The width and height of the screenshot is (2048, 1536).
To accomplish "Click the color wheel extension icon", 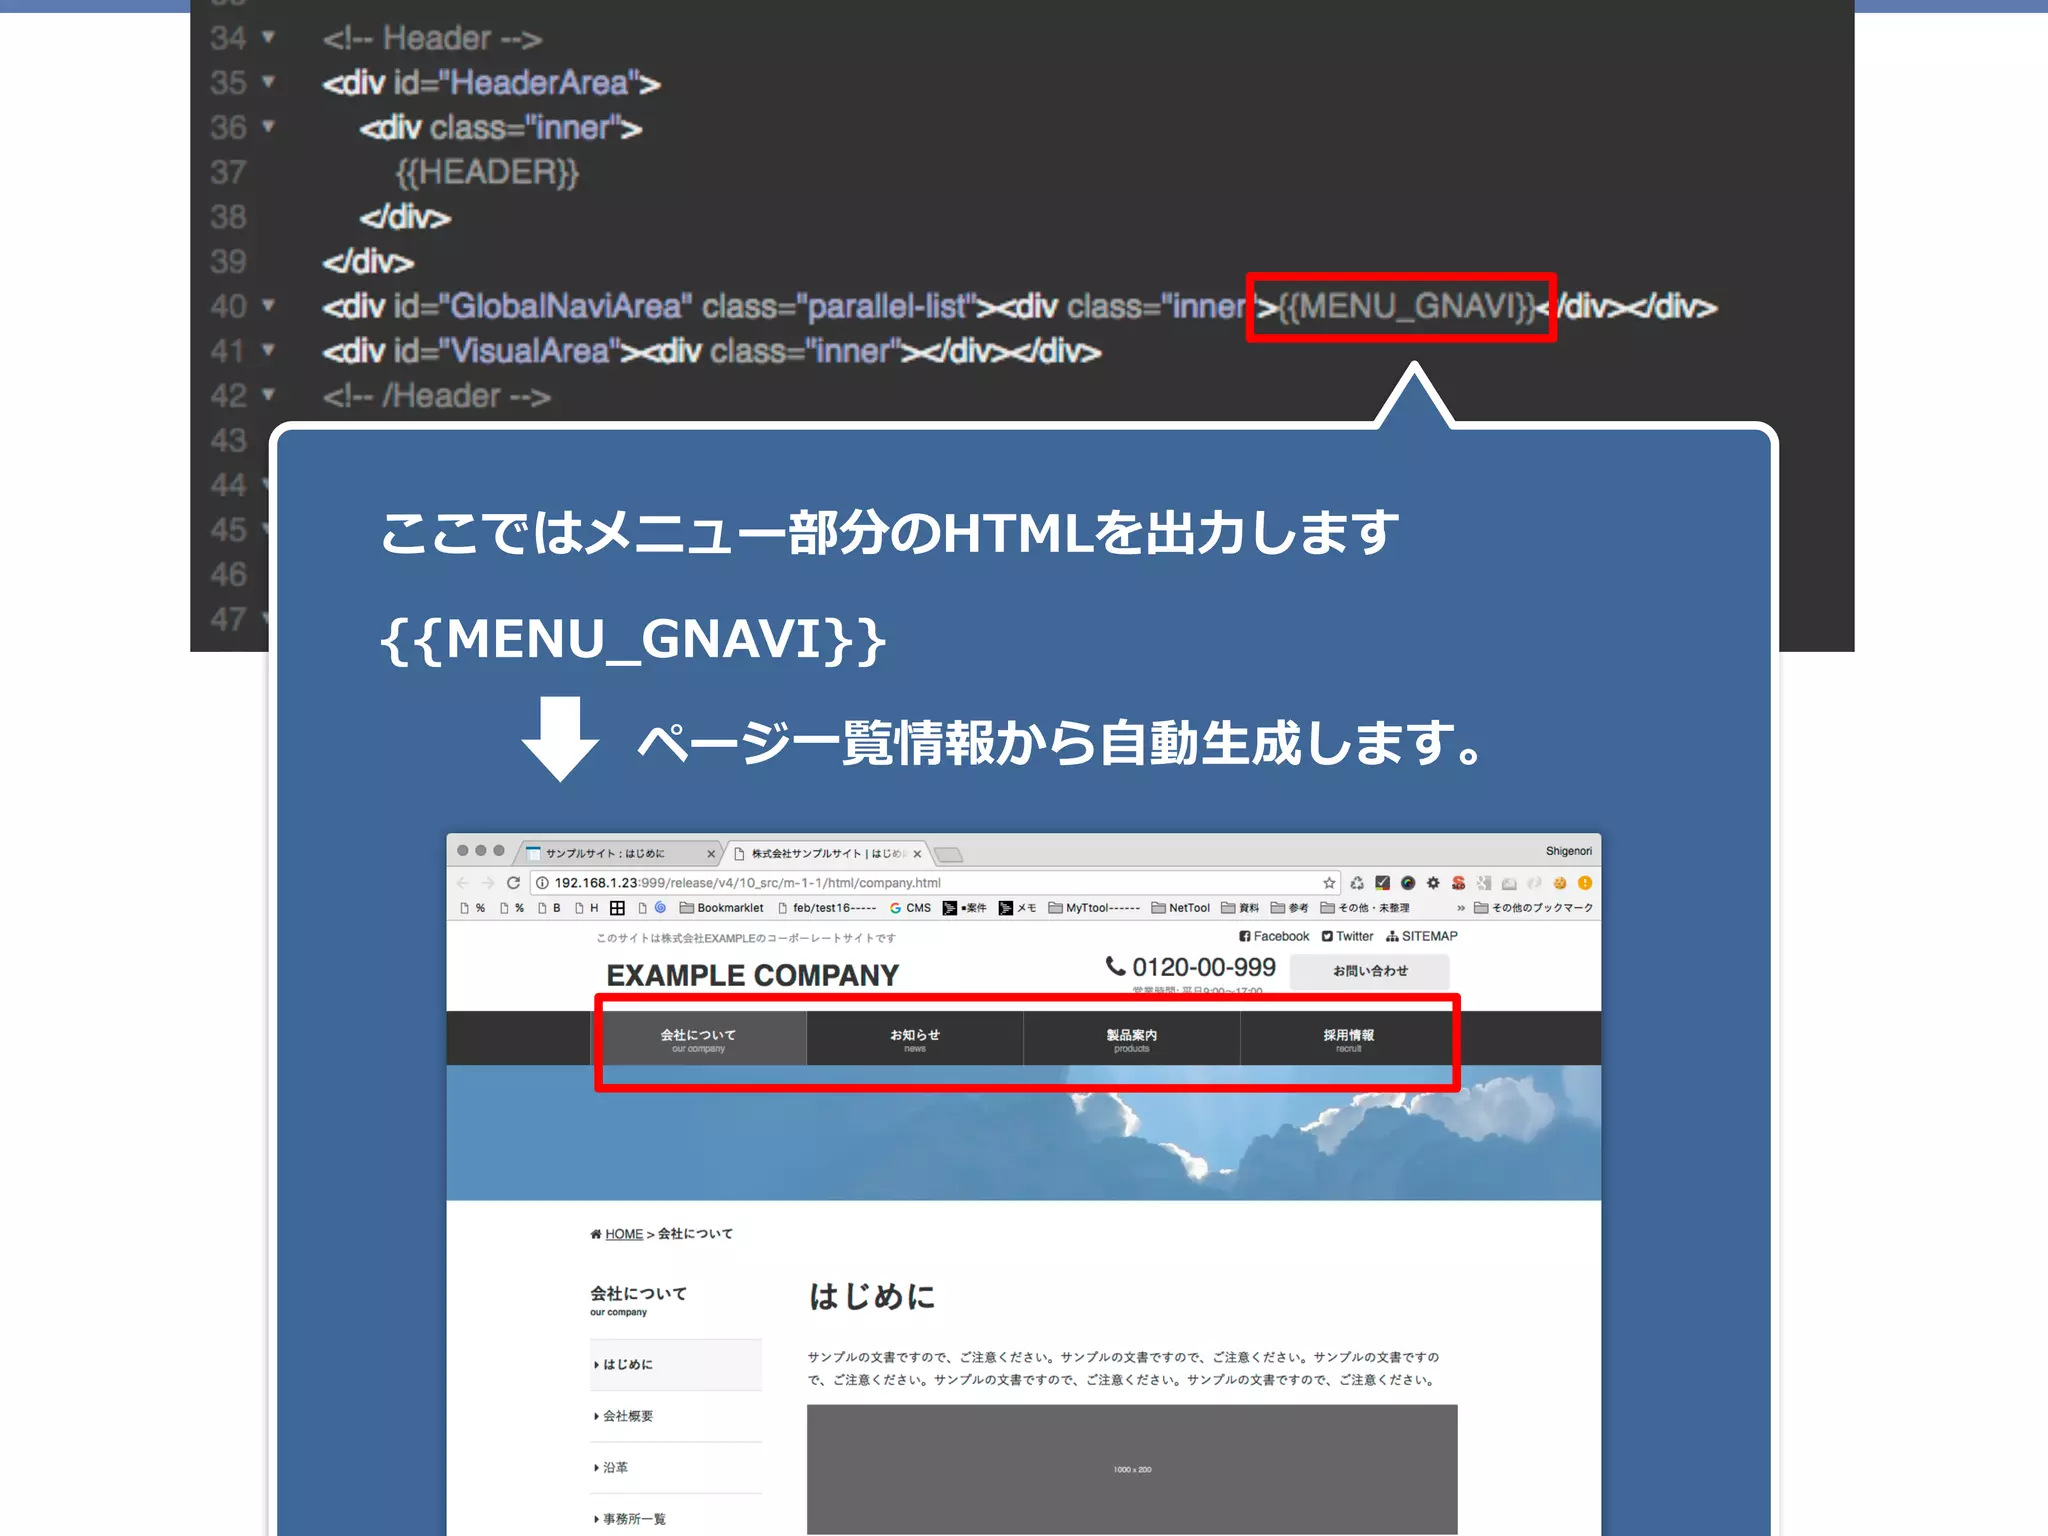I will (x=1408, y=882).
